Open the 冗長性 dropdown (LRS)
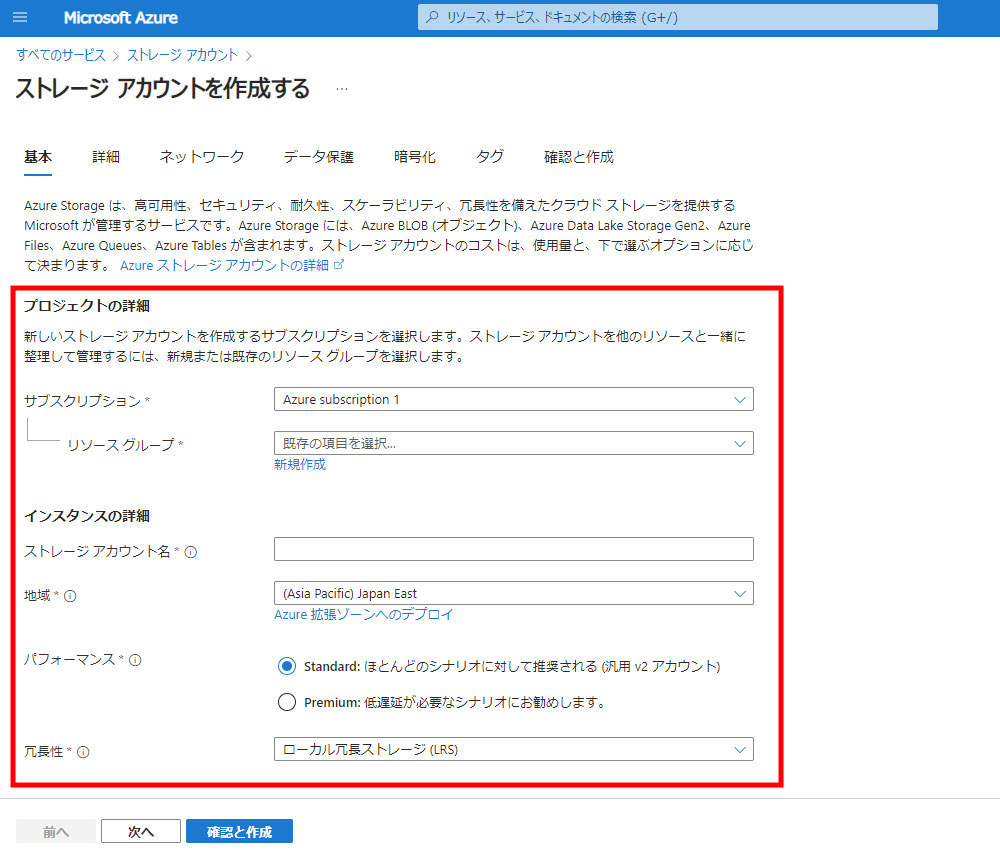Image resolution: width=1000 pixels, height=859 pixels. point(513,749)
